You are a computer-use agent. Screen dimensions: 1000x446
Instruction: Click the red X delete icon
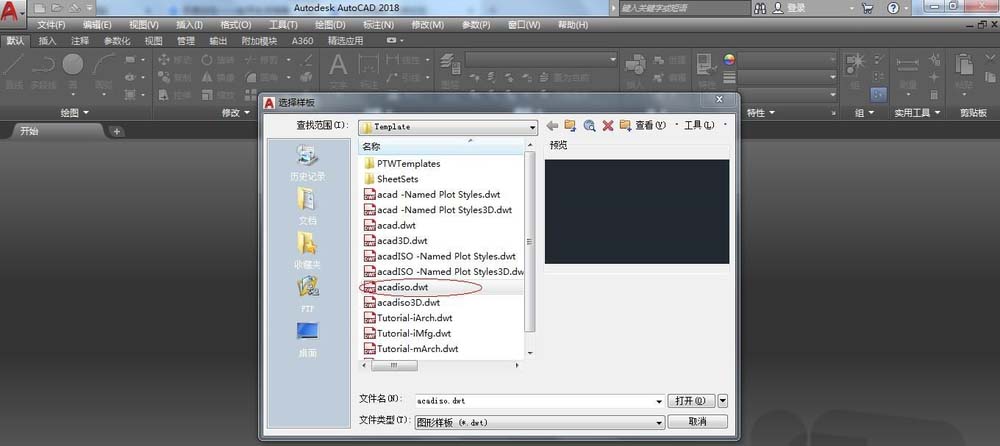(x=608, y=126)
